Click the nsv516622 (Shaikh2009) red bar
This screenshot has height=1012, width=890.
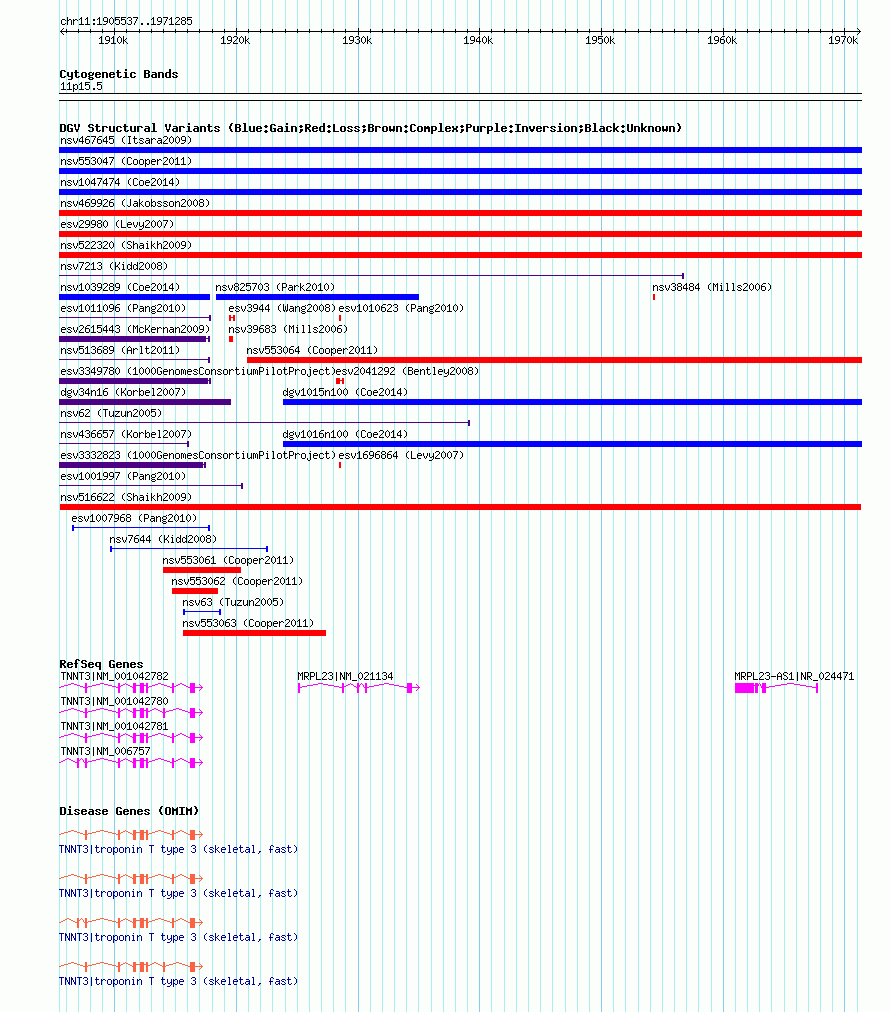click(460, 507)
